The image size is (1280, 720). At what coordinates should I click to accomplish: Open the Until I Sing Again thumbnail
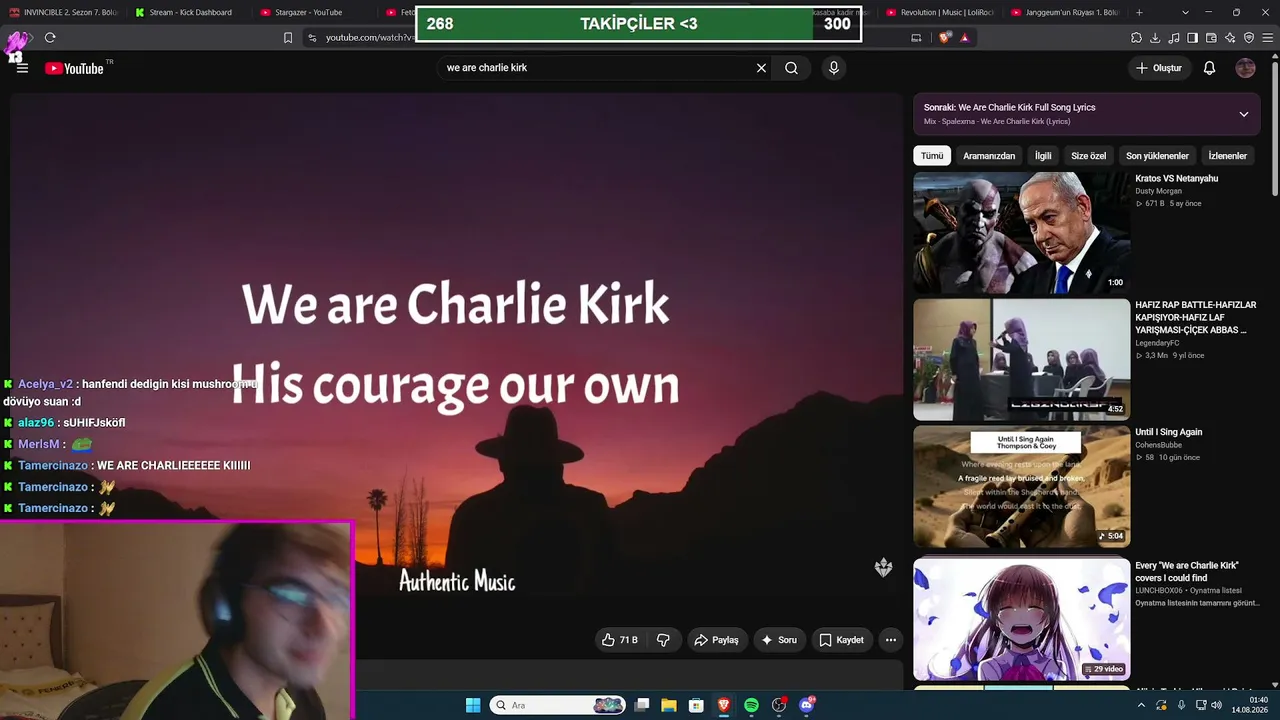1021,487
